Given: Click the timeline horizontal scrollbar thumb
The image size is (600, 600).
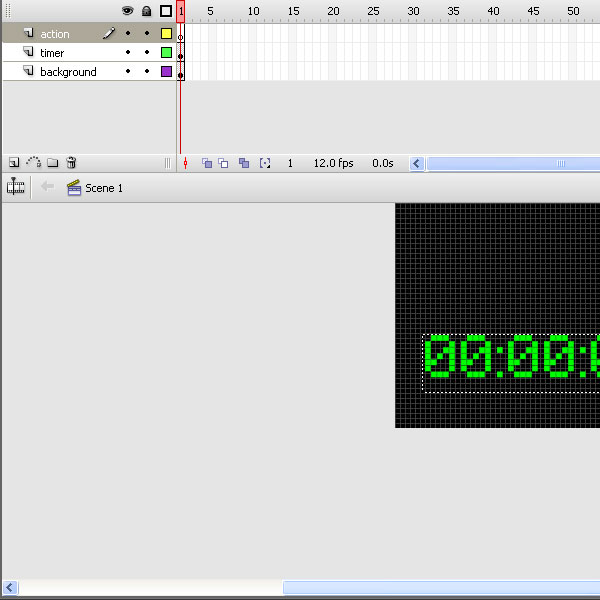Looking at the screenshot, I should pyautogui.click(x=514, y=164).
